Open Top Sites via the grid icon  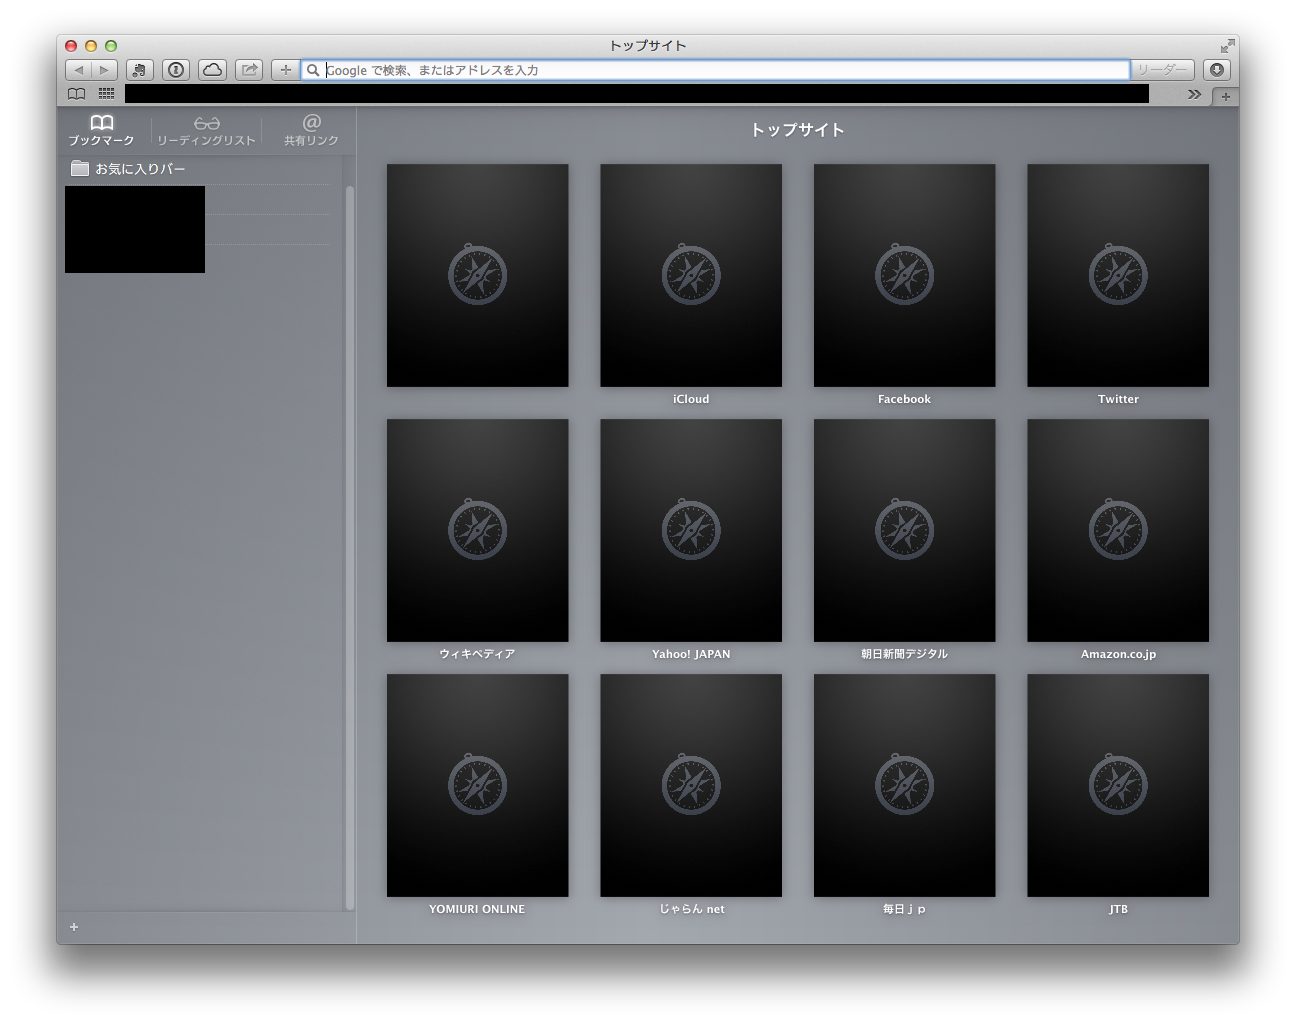click(106, 94)
